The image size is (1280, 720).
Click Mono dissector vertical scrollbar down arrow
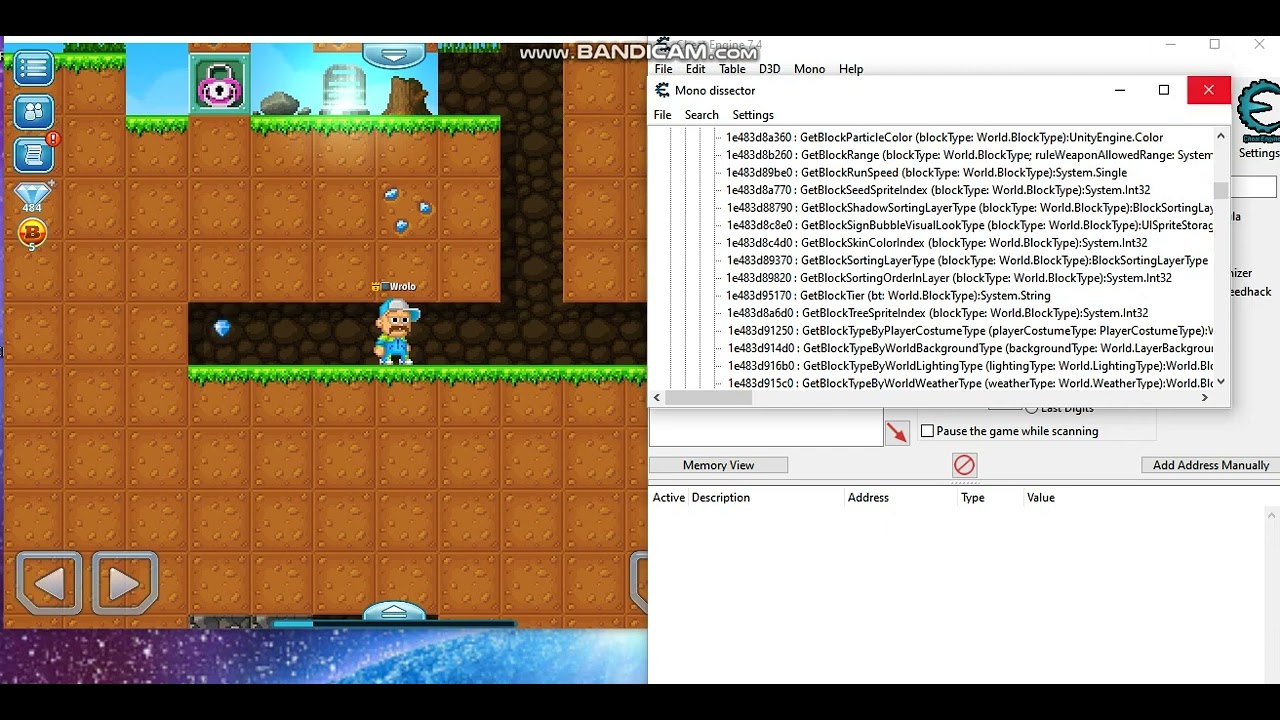(1221, 382)
